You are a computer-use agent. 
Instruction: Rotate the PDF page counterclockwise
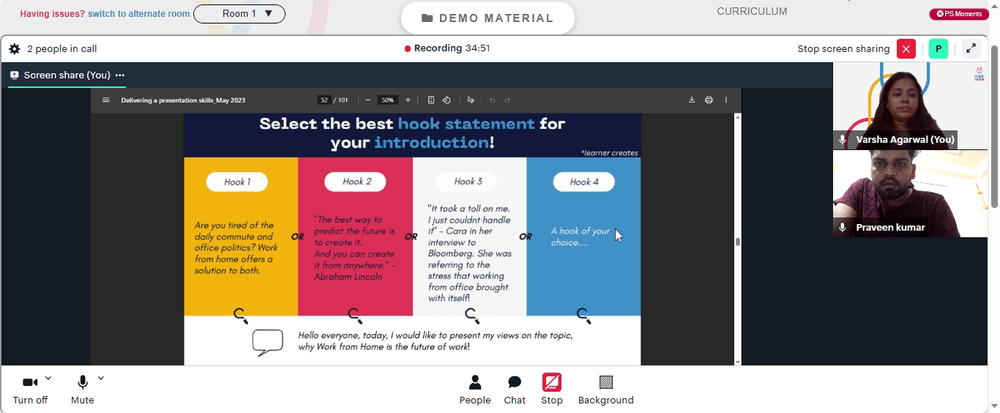446,100
